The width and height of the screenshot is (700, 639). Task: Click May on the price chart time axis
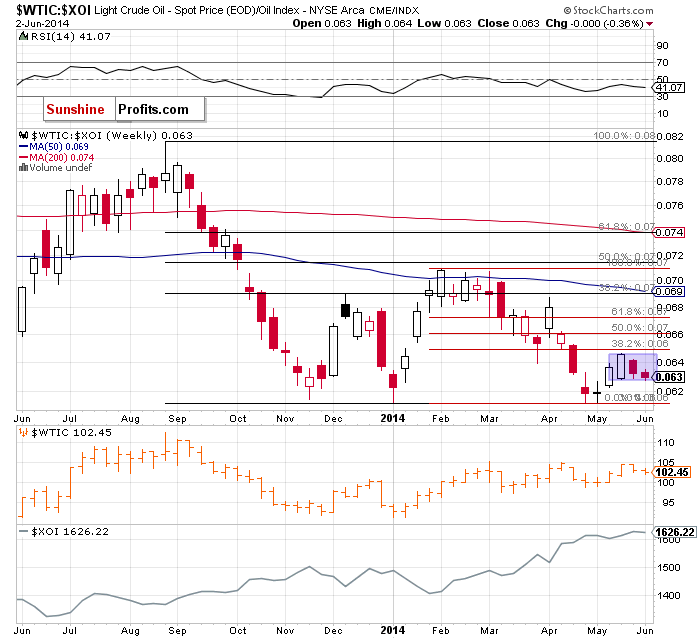[597, 419]
